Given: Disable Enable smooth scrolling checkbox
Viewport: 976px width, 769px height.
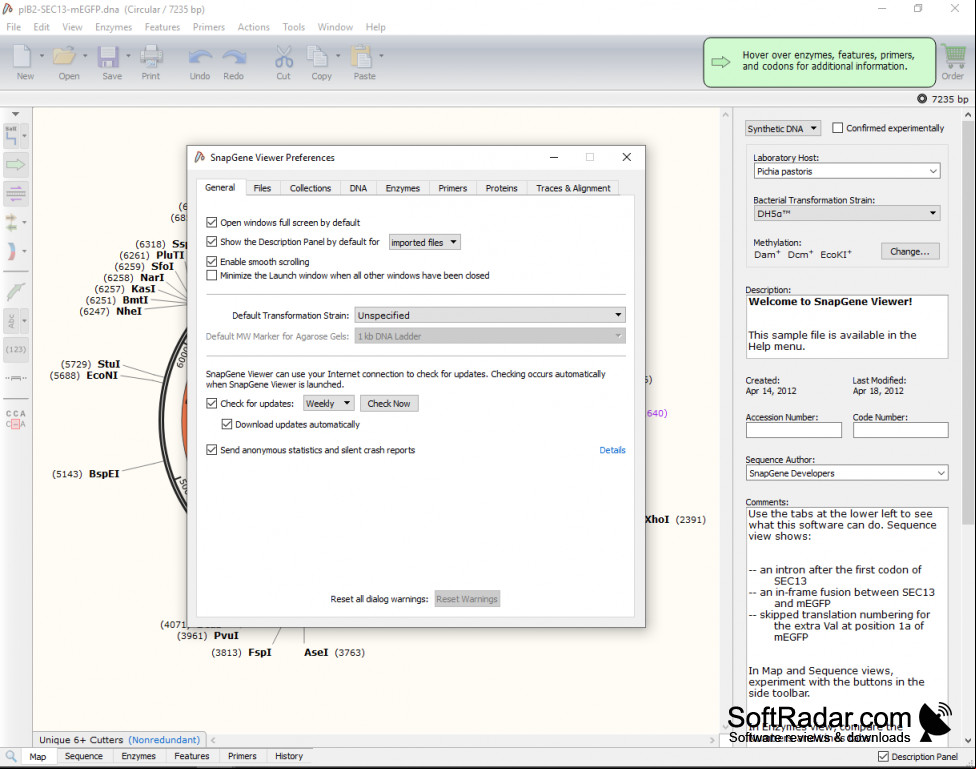Looking at the screenshot, I should pos(212,262).
